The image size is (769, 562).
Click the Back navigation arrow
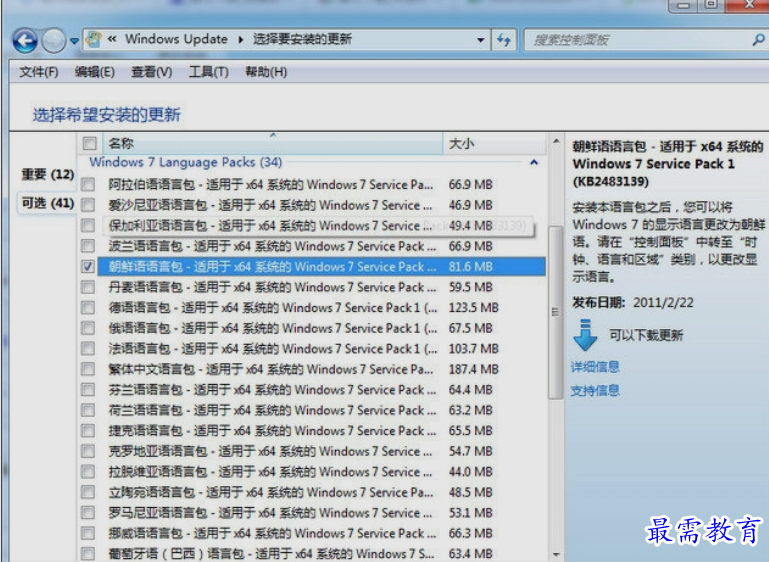point(25,41)
